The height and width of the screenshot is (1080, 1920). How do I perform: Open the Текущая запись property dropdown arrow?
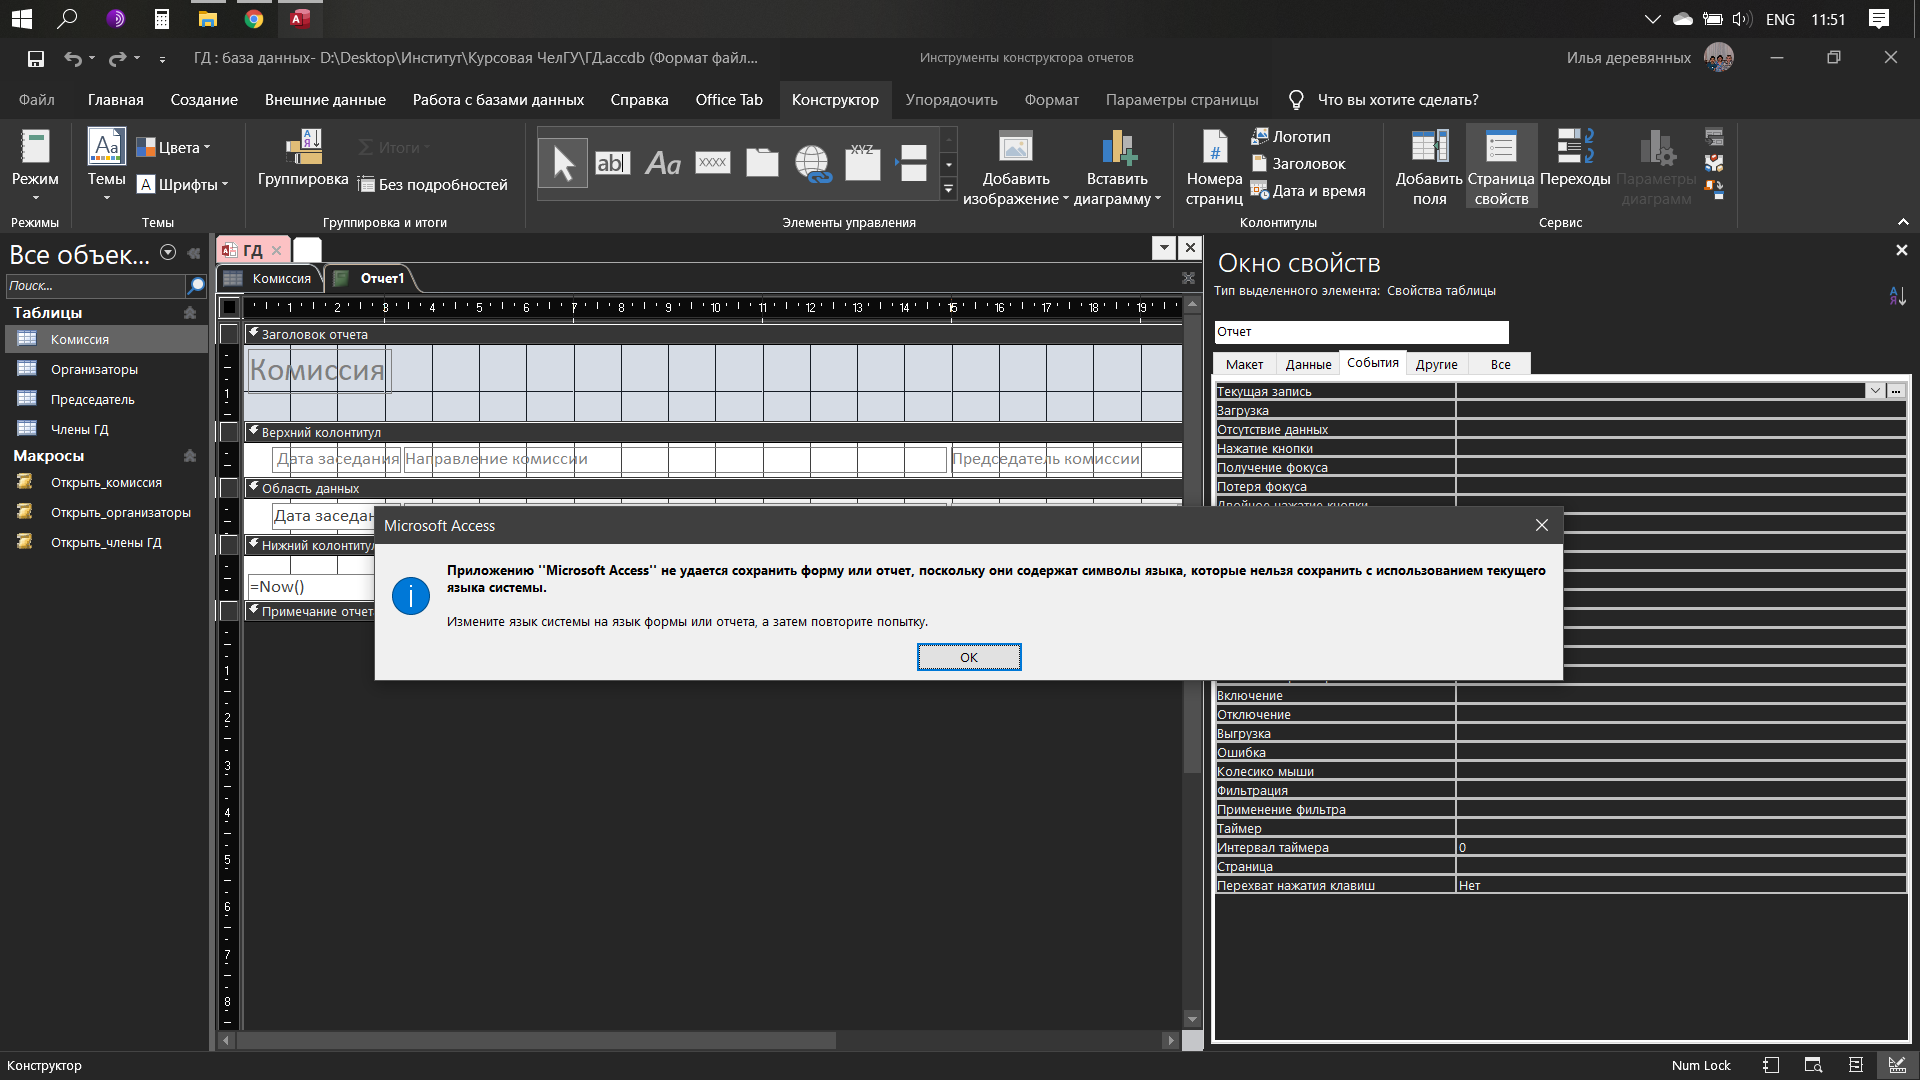[1875, 391]
